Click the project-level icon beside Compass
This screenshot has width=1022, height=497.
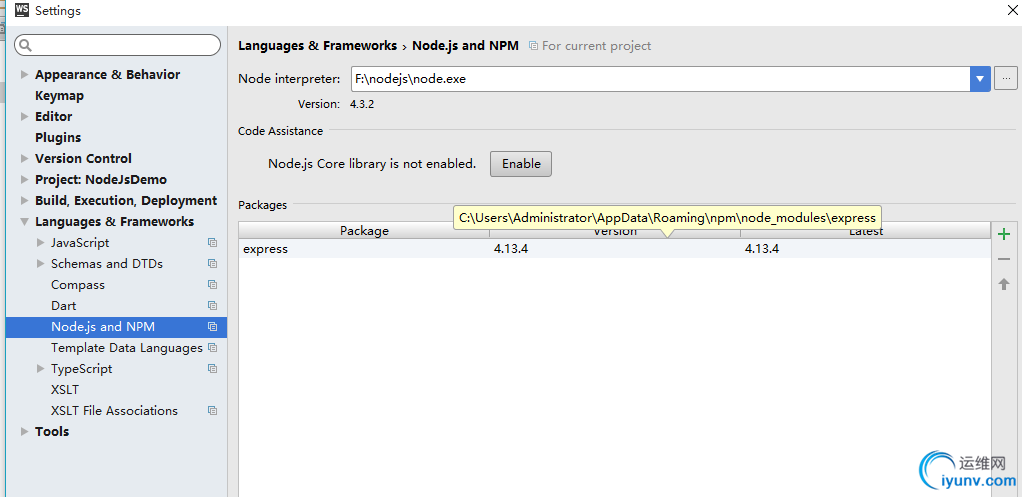[212, 285]
